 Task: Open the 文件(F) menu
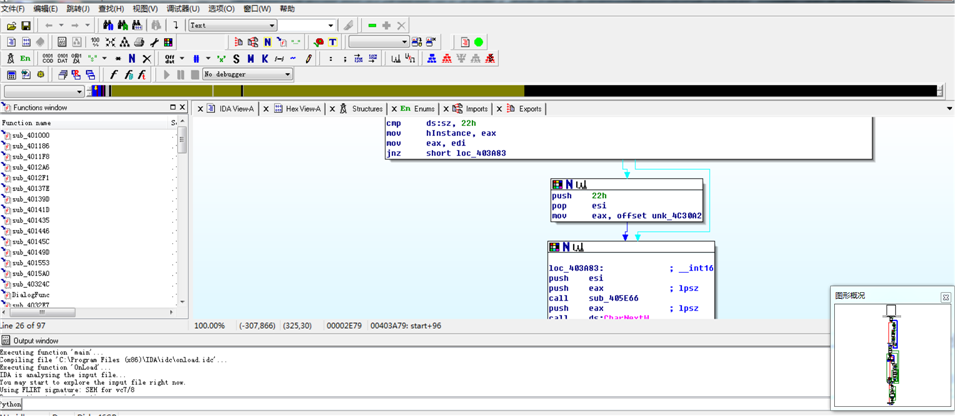pos(13,9)
